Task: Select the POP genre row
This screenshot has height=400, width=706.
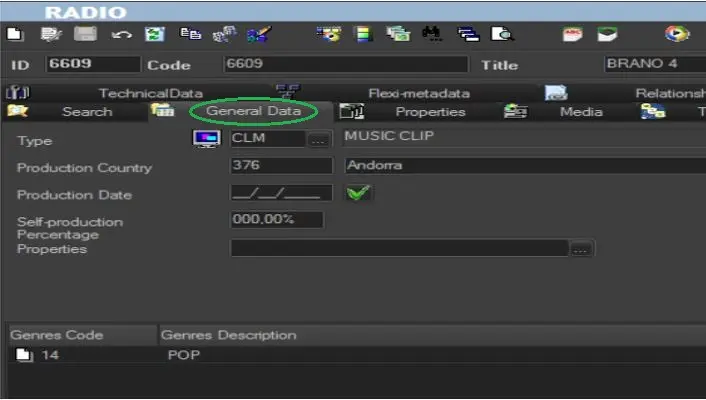Action: [x=183, y=355]
